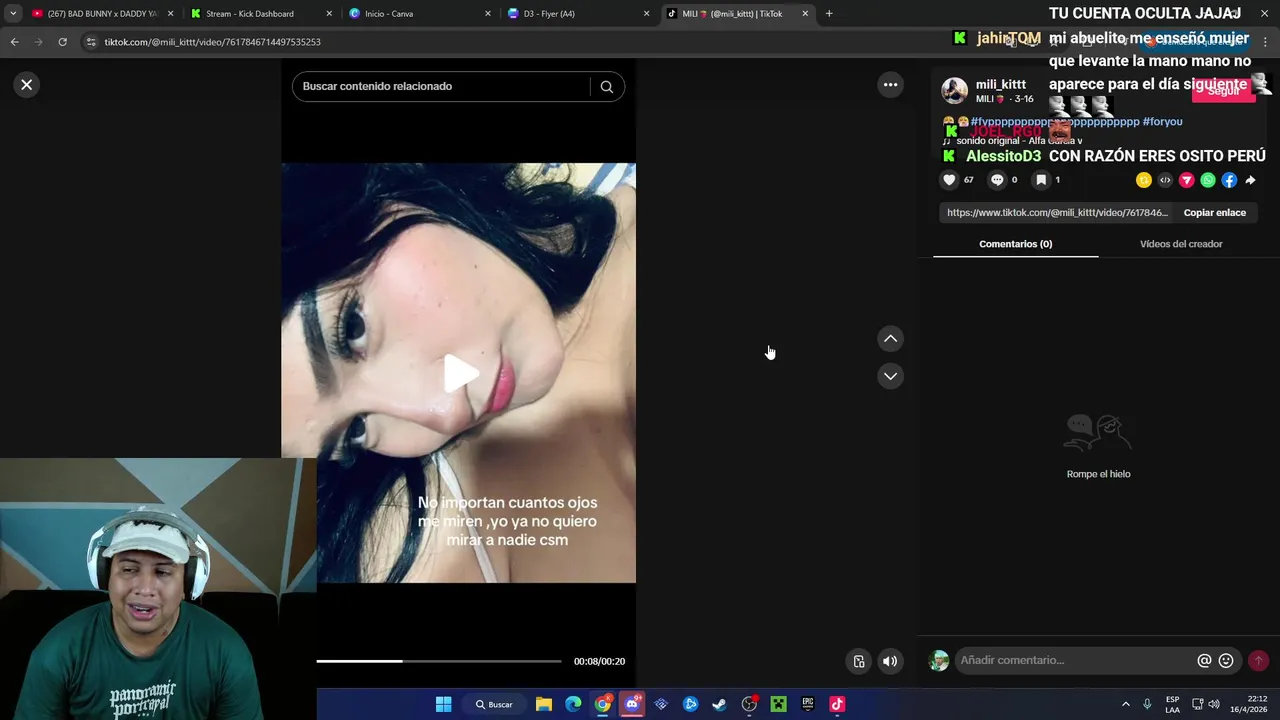Screen dimensions: 1280x720
Task: Click the 'sonido original' sound link
Action: click(x=1012, y=141)
